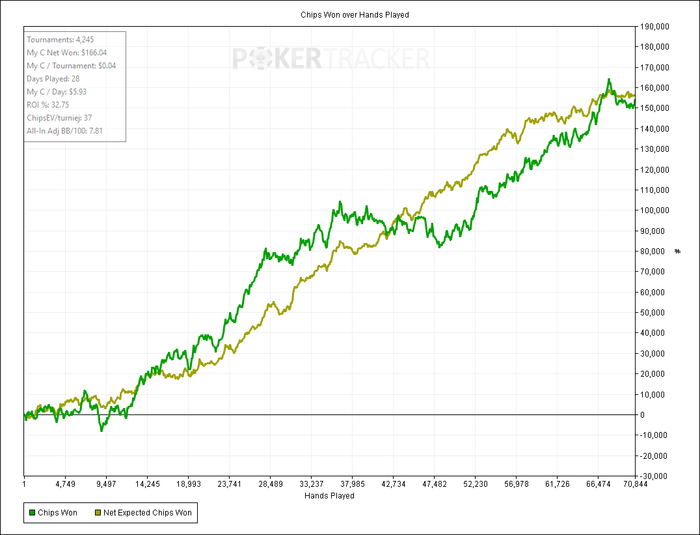Click the 100,000 y-axis label
Viewport: 700px width, 535px height.
point(654,210)
